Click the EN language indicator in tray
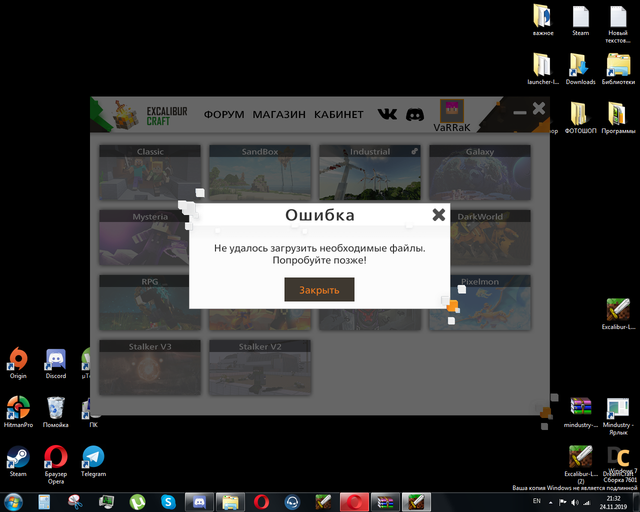Image resolution: width=640 pixels, height=512 pixels. [x=537, y=501]
